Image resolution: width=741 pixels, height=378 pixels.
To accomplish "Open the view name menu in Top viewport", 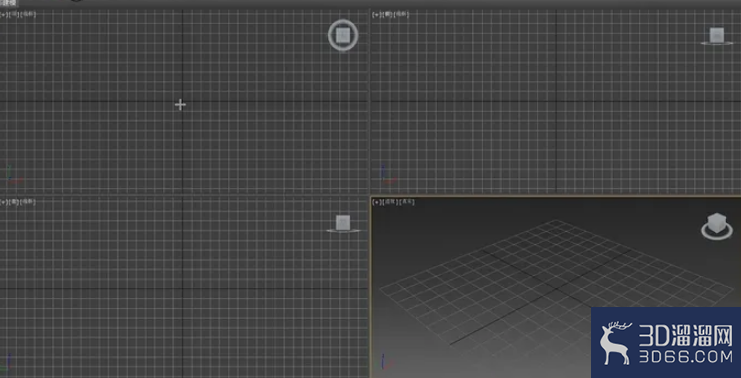I will [x=14, y=15].
